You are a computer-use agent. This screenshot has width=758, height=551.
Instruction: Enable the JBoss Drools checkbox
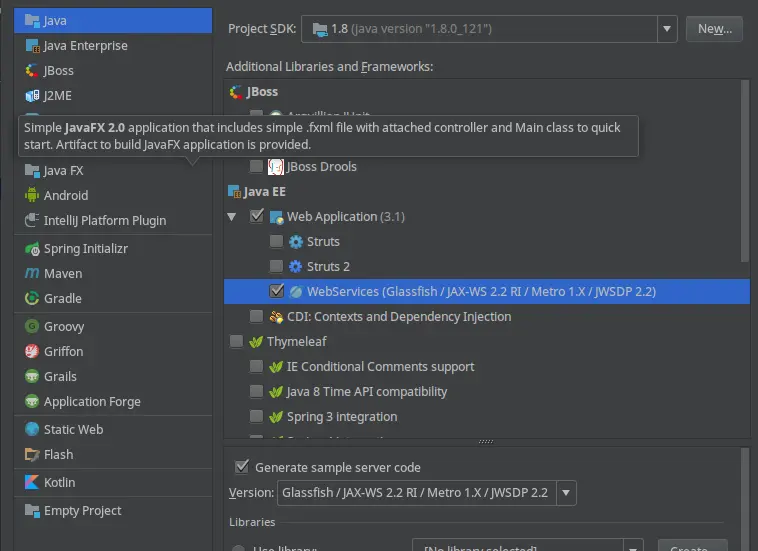click(x=256, y=166)
